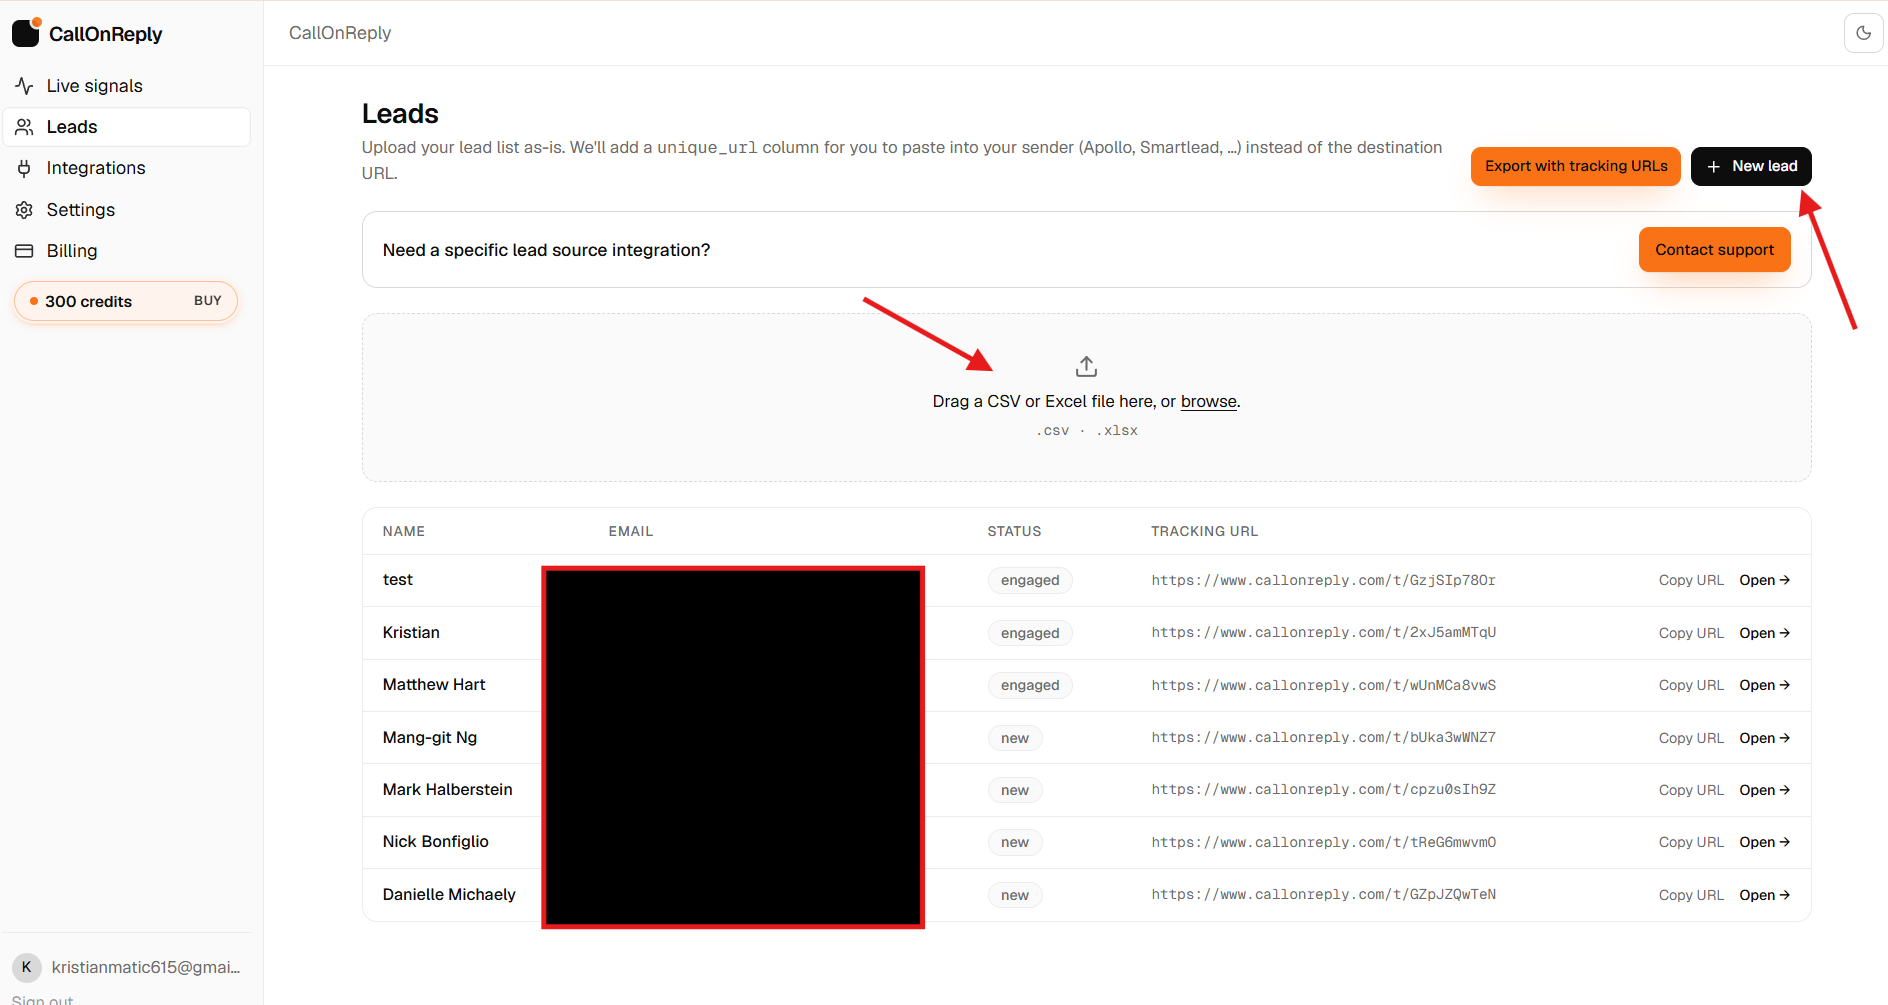Image resolution: width=1888 pixels, height=1005 pixels.
Task: Add a New lead
Action: (1751, 166)
